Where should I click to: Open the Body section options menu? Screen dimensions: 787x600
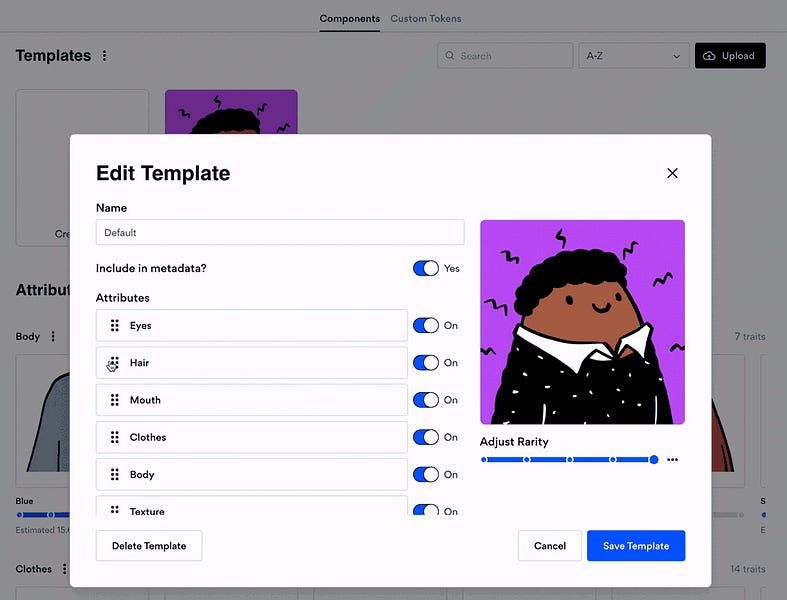click(53, 337)
